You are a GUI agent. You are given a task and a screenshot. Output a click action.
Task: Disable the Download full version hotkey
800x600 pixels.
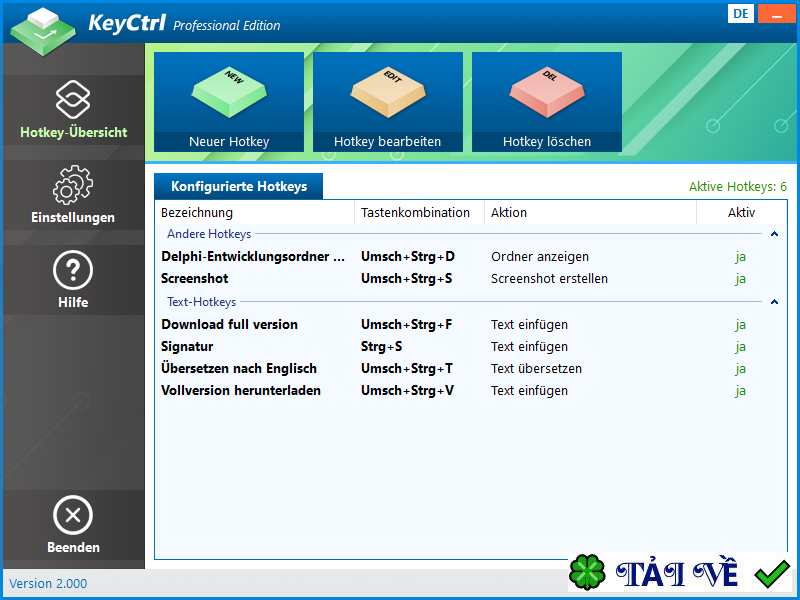click(740, 324)
